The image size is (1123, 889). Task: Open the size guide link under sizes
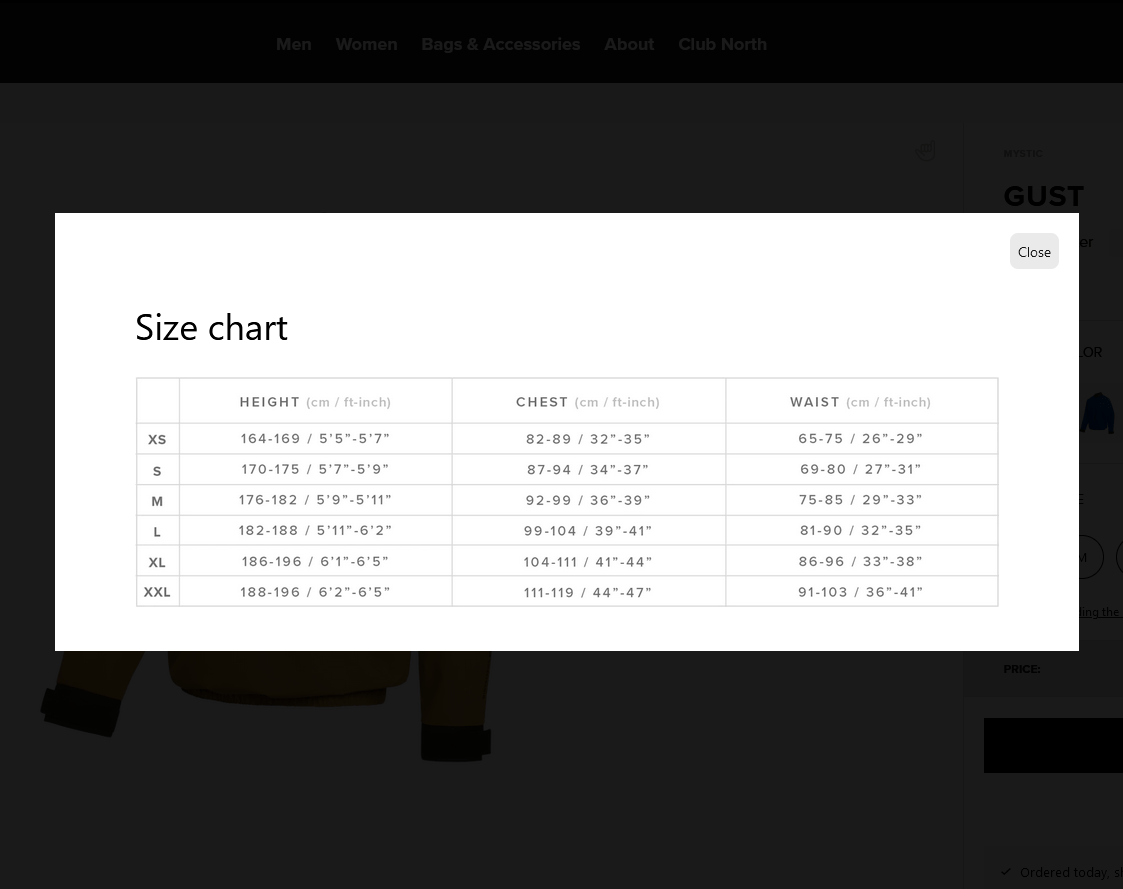[x=1096, y=612]
